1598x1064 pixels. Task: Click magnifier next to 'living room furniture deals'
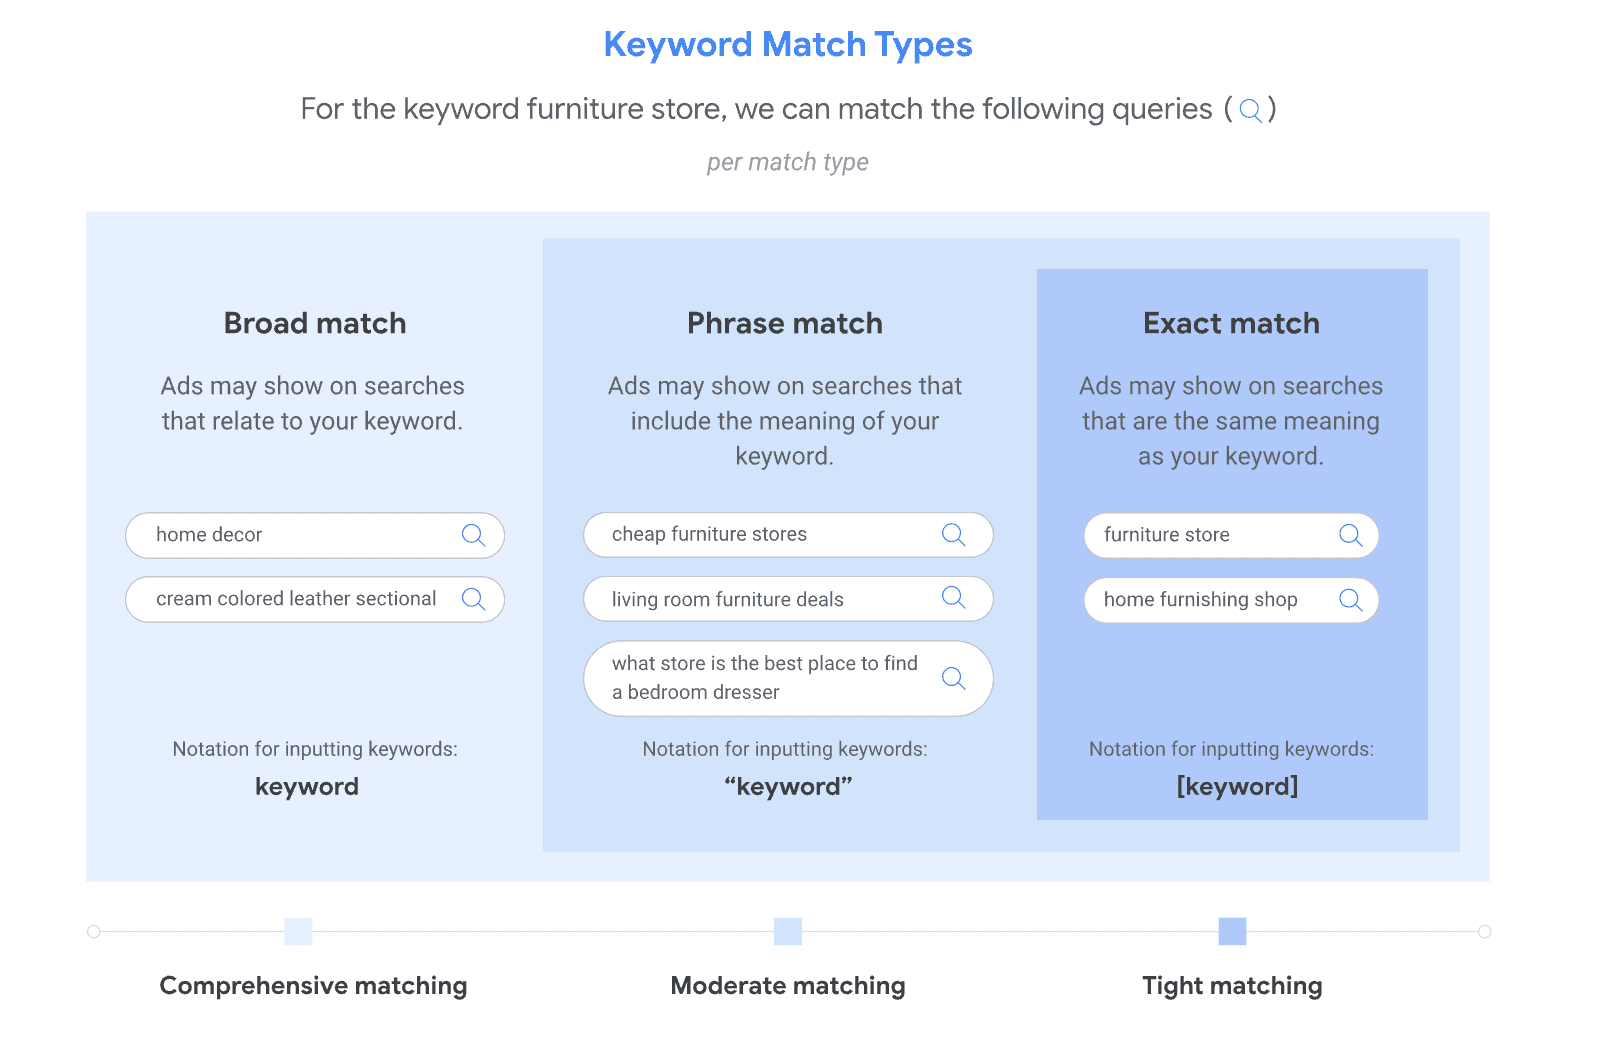953,598
